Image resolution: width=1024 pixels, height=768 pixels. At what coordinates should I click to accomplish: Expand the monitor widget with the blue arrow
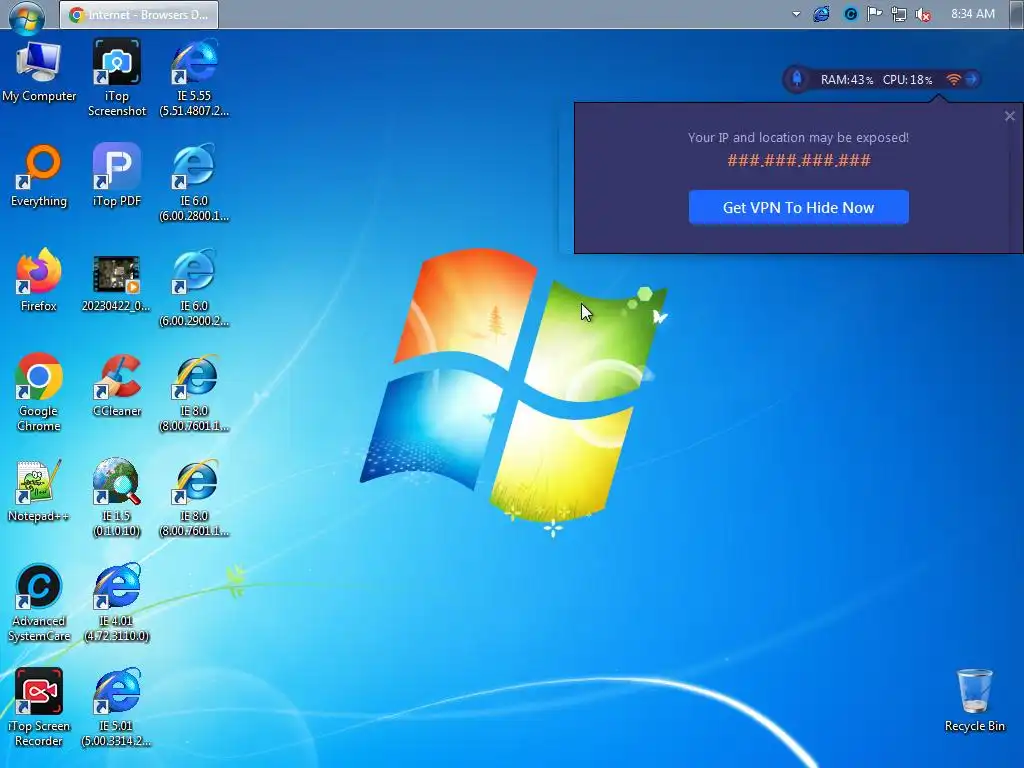(972, 79)
